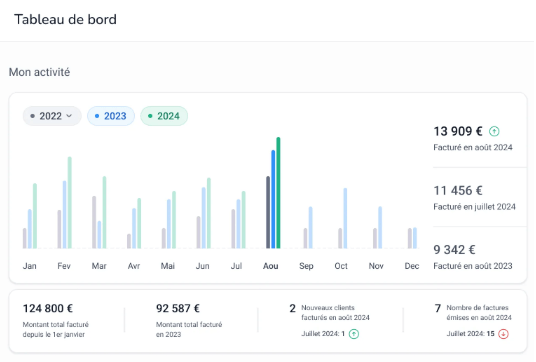
Task: Click the green up arrow beside Juillet 2024: 1
Action: coord(354,334)
